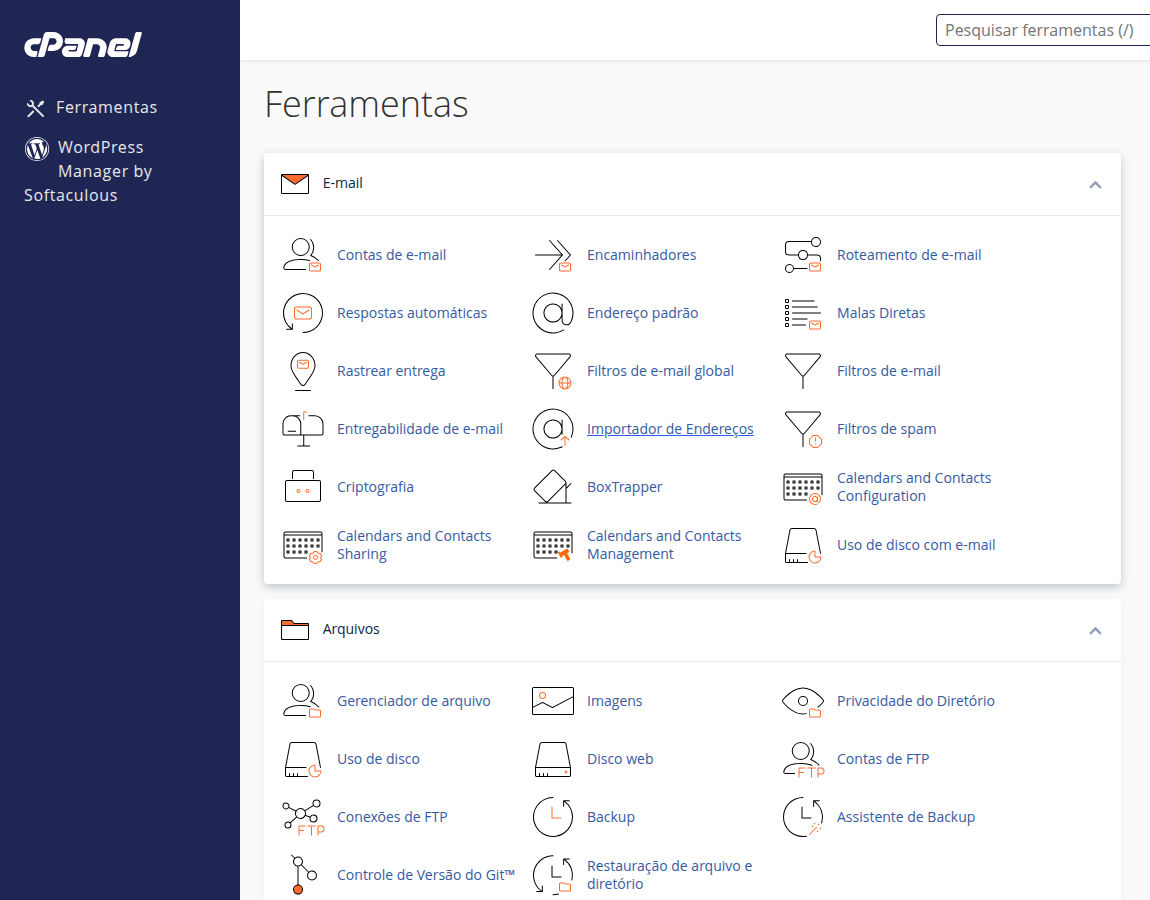This screenshot has height=900, width=1150.
Task: Open the Respostas automáticas link
Action: pos(411,313)
